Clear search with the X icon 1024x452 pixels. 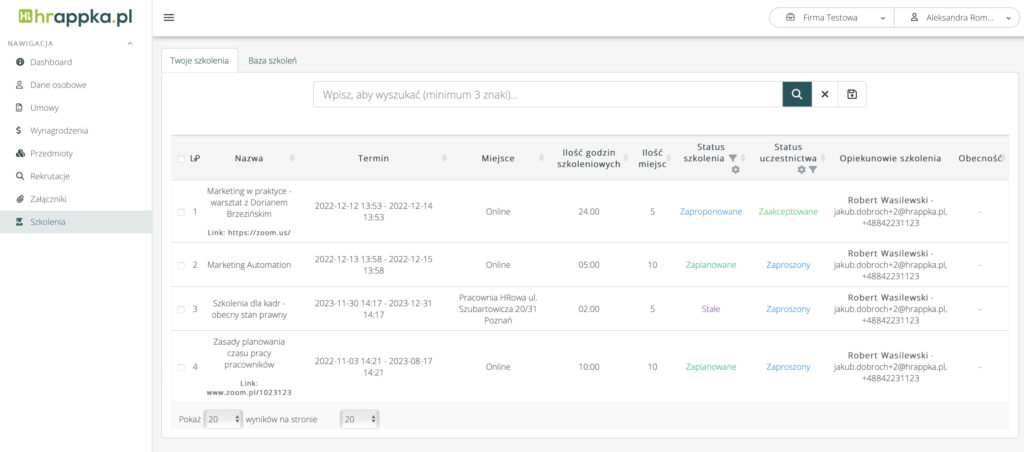[825, 94]
